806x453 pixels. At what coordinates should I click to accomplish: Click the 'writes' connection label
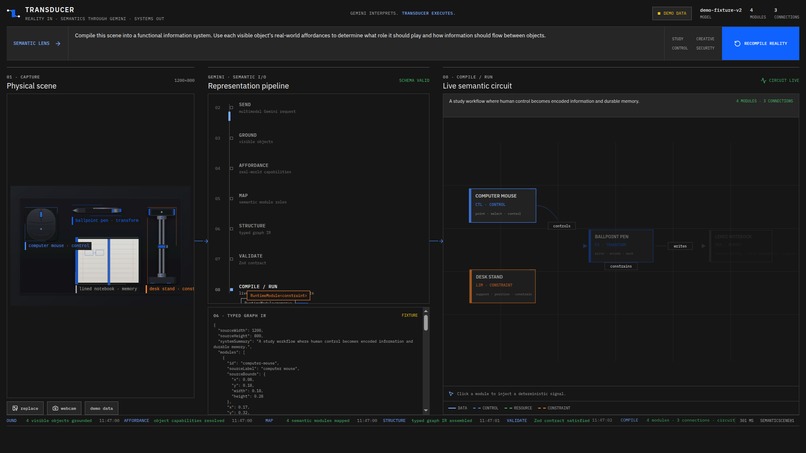pyautogui.click(x=680, y=246)
